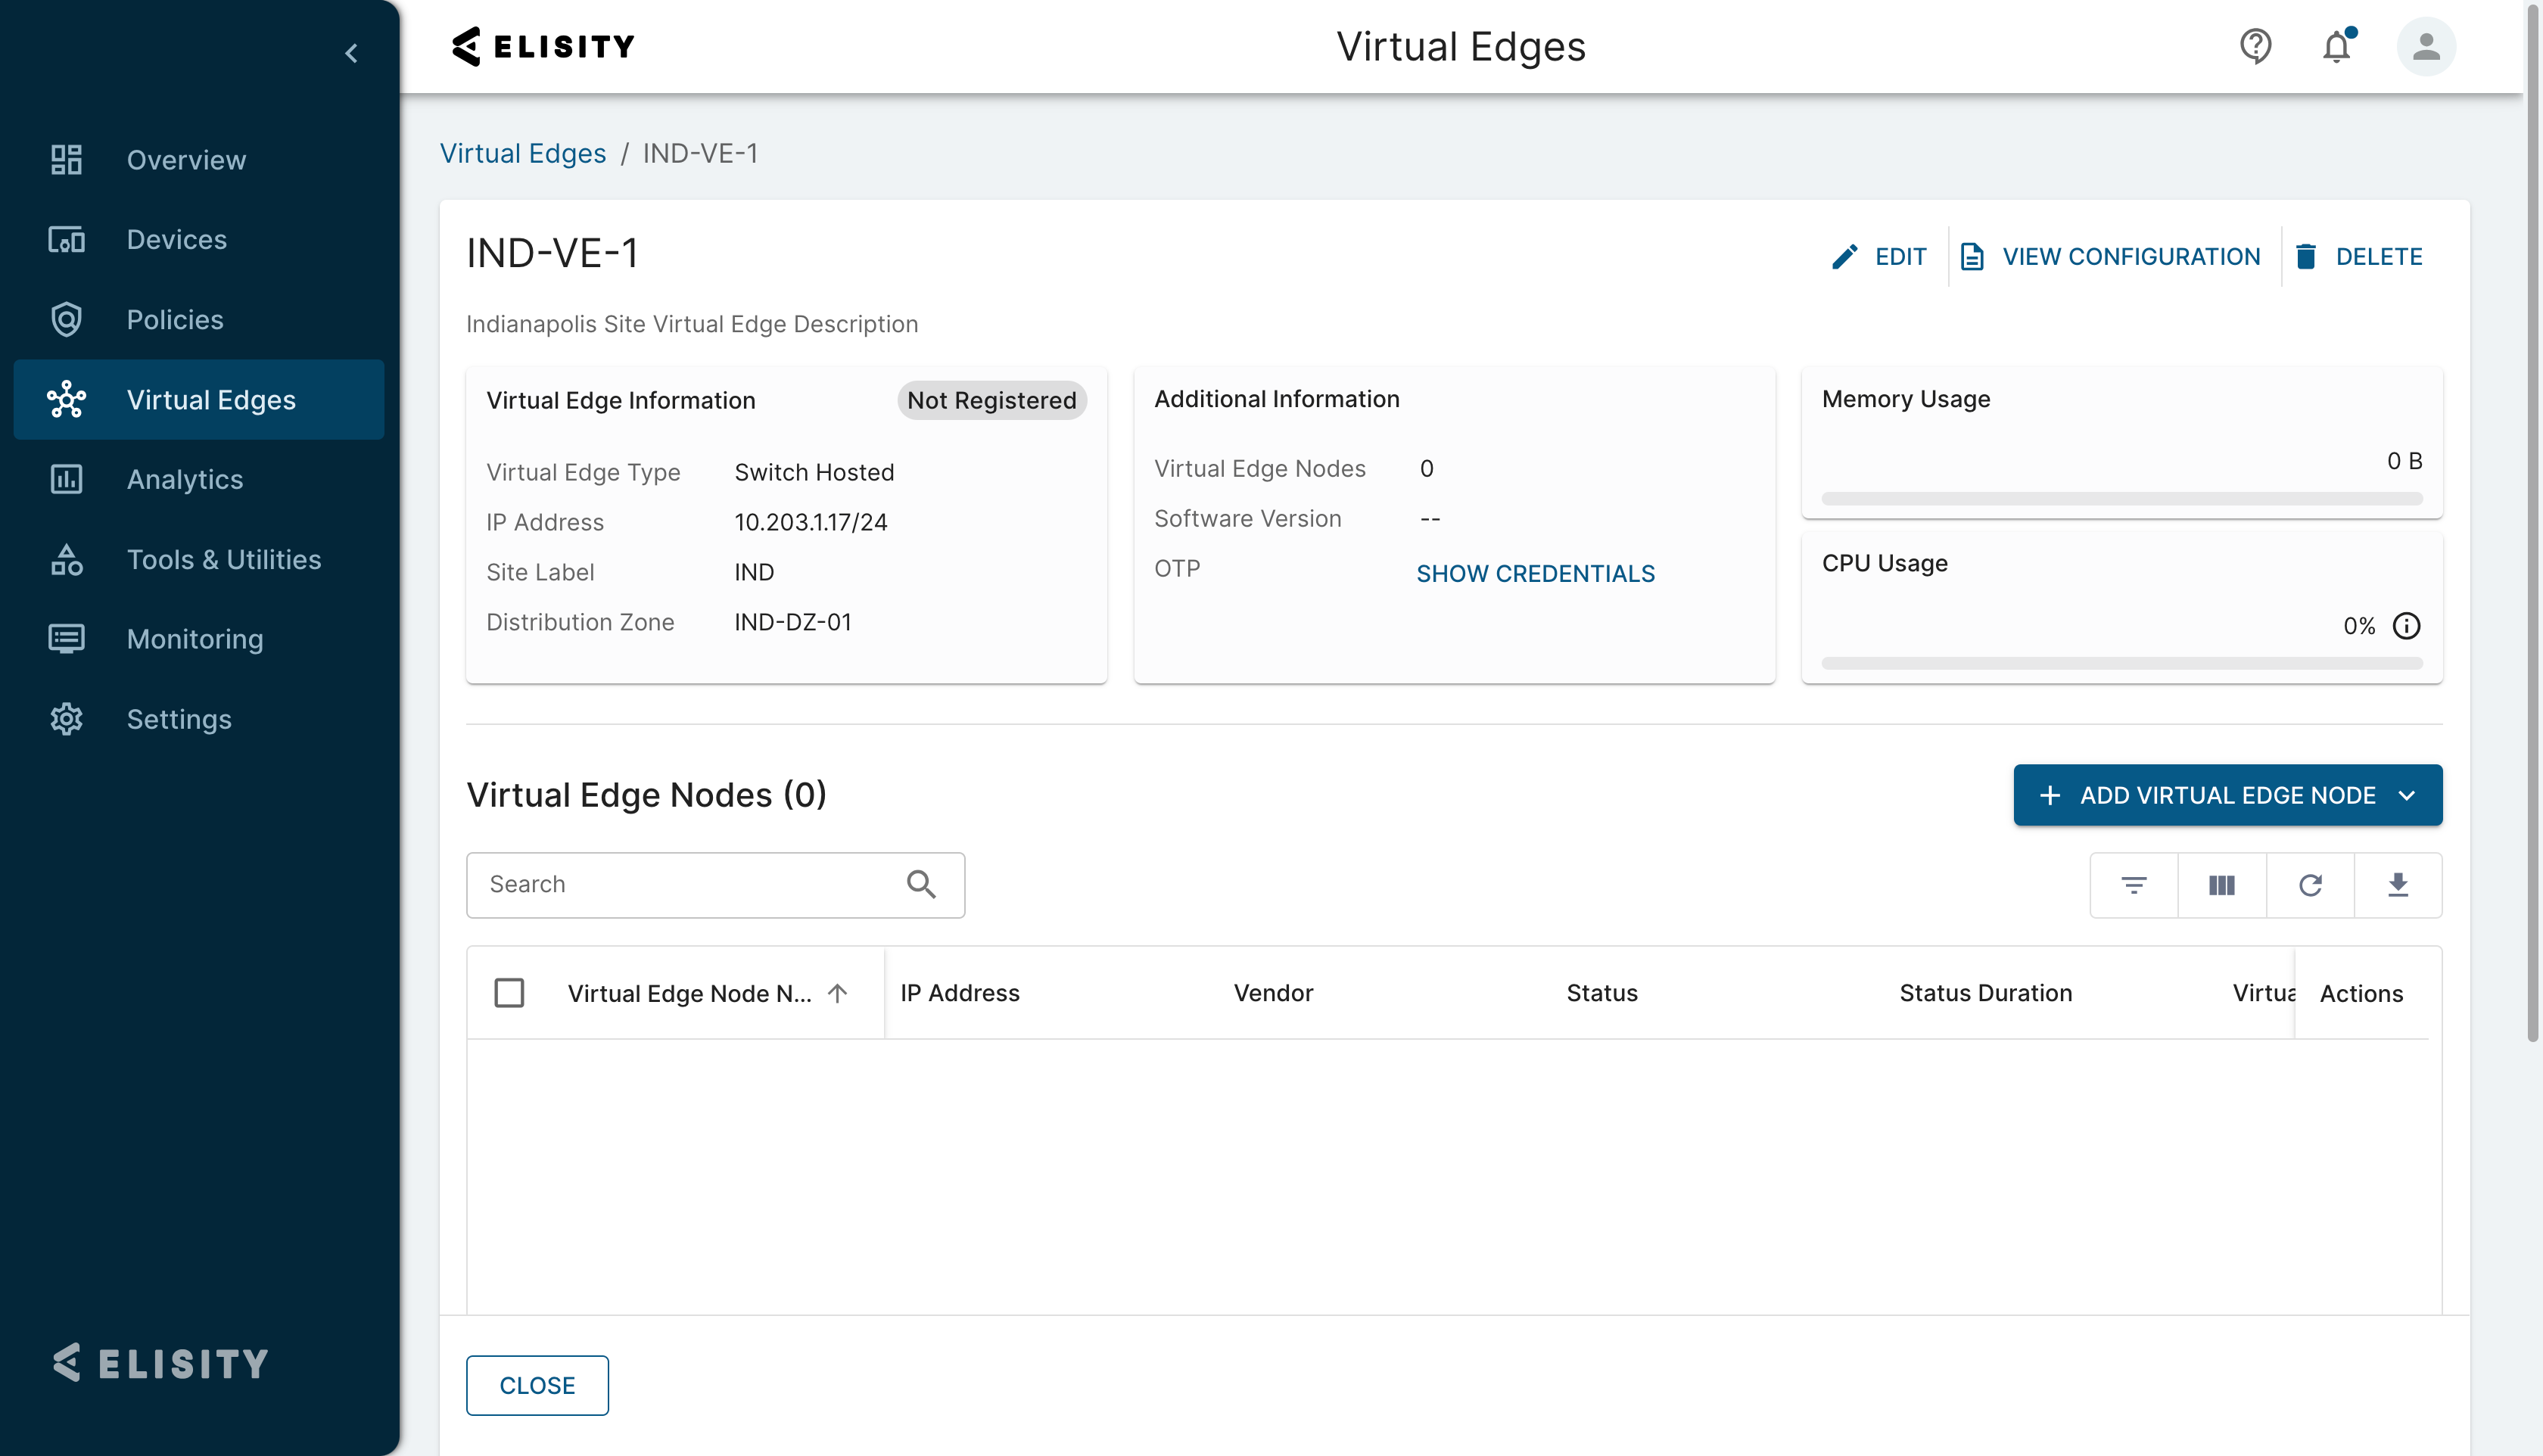Go to Devices in sidebar

[x=177, y=240]
